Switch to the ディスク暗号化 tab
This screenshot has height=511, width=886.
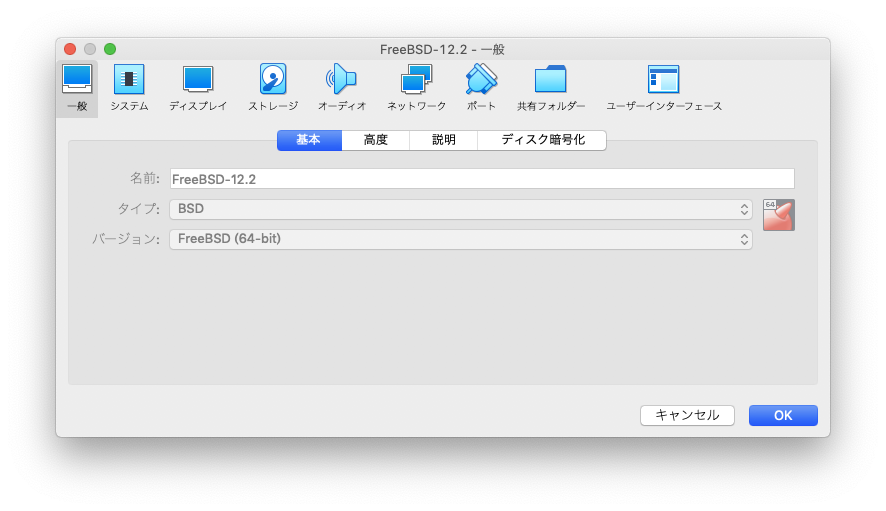[542, 140]
